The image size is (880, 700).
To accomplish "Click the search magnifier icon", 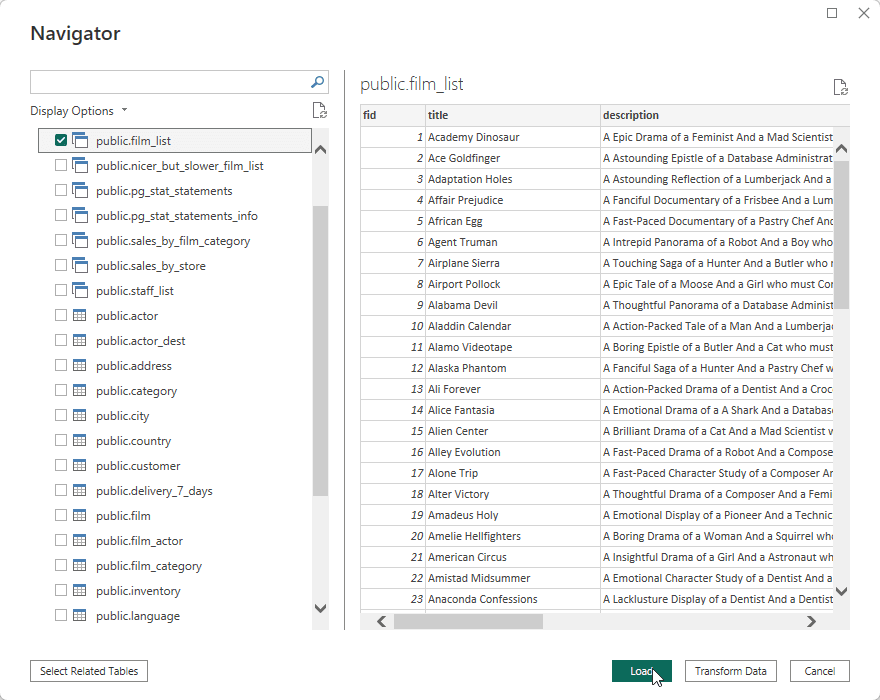I will coord(317,82).
